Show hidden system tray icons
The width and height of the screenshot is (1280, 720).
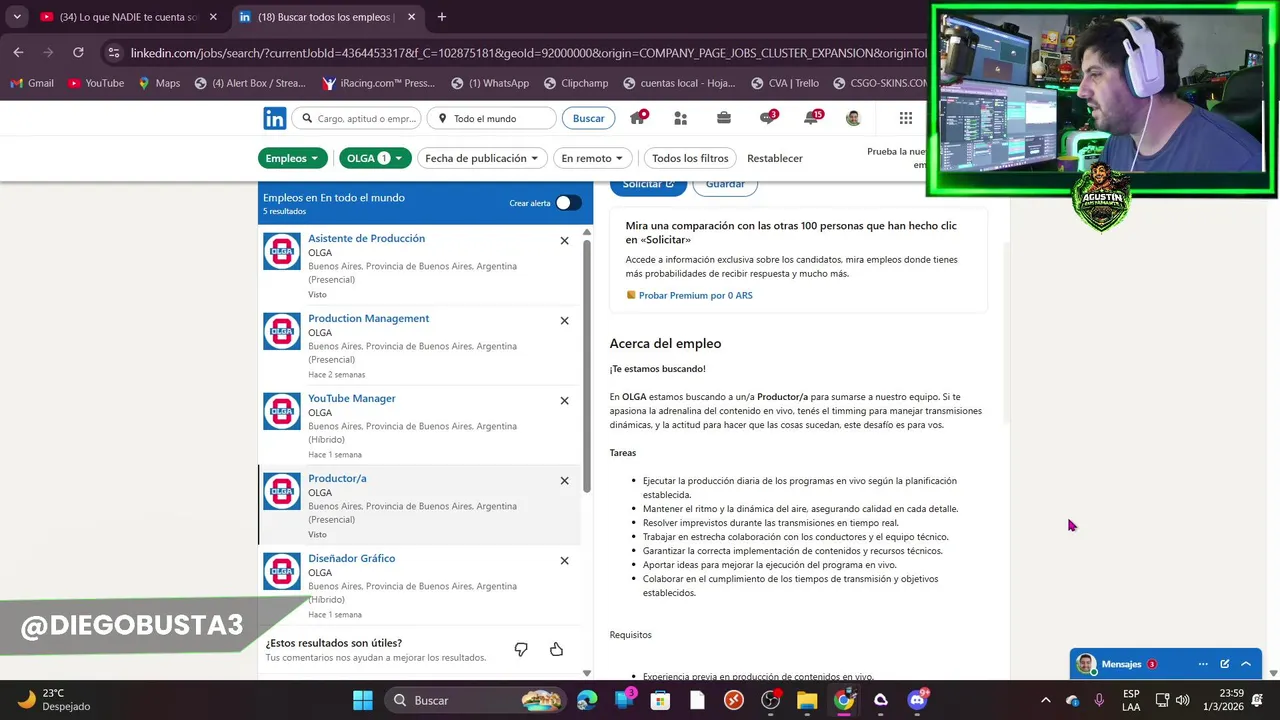(x=1046, y=700)
